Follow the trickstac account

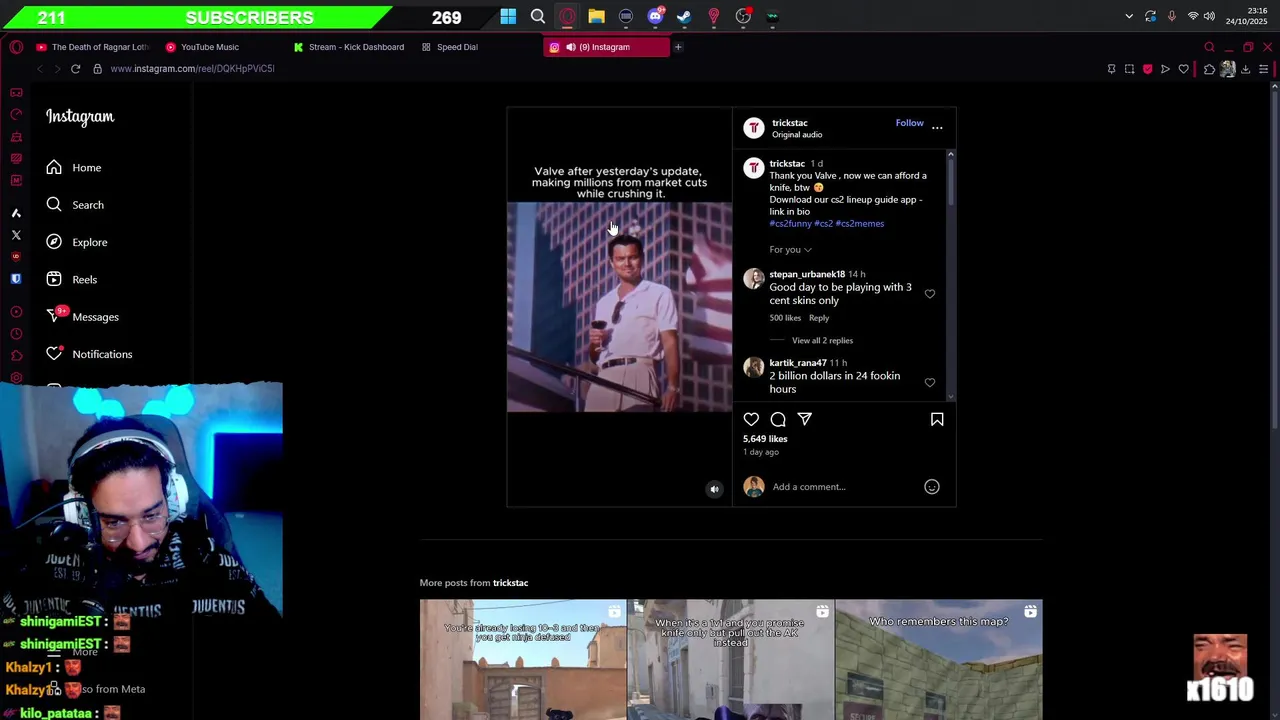pyautogui.click(x=909, y=123)
